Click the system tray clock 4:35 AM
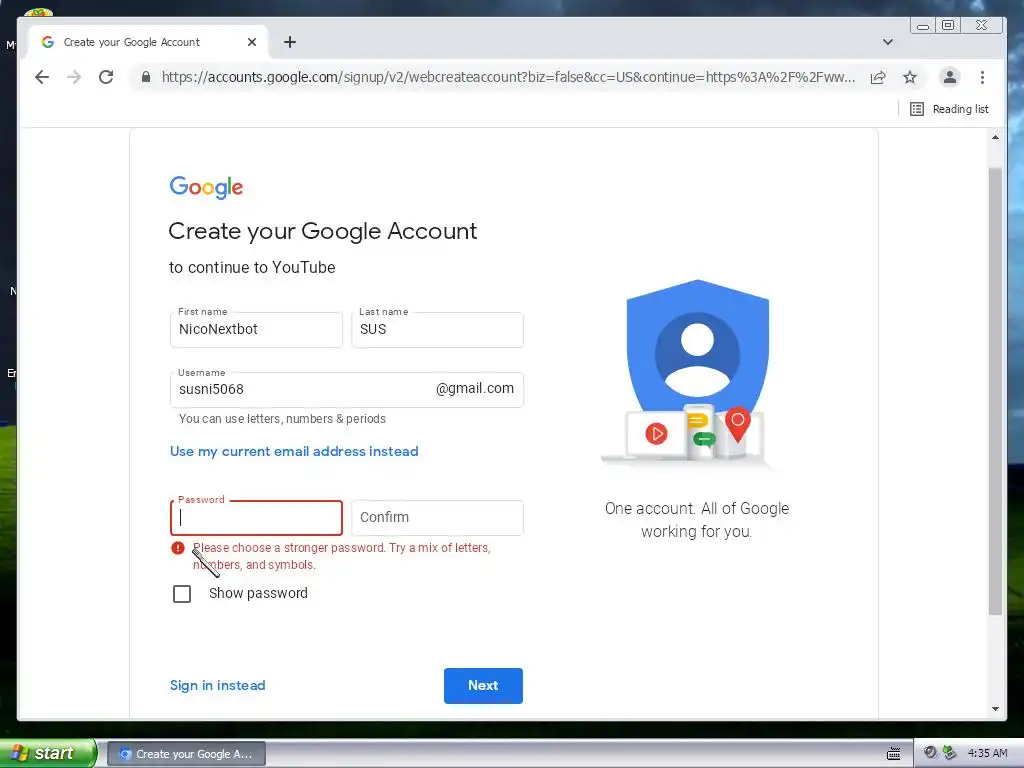 [x=987, y=753]
